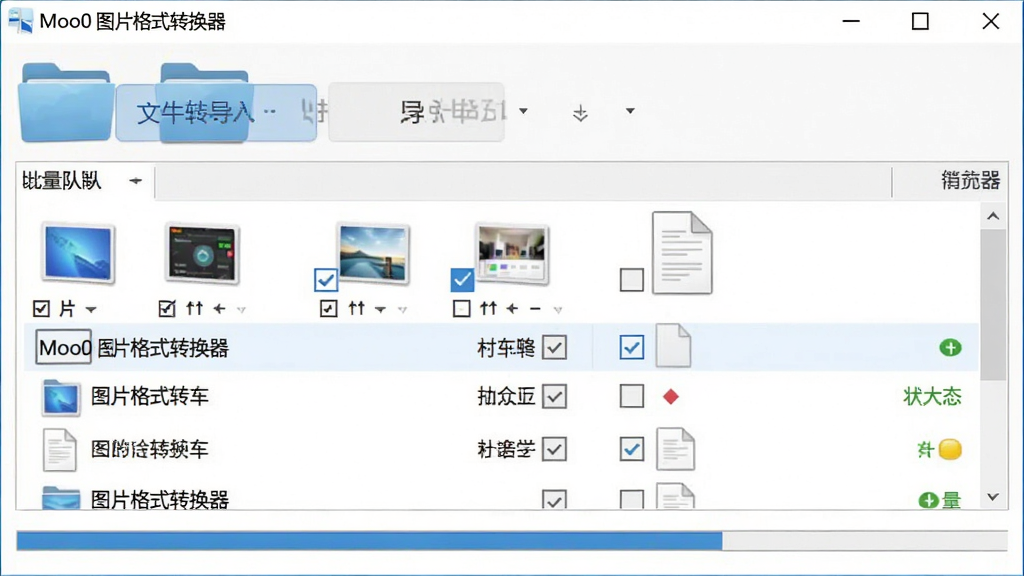
Task: Click up arrows icon under dashboard thumbnail
Action: point(194,308)
